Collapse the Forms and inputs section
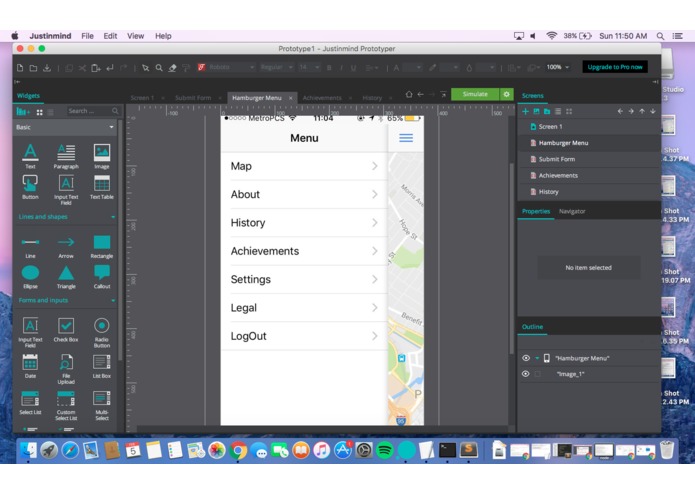The height and width of the screenshot is (494, 695). (x=113, y=300)
